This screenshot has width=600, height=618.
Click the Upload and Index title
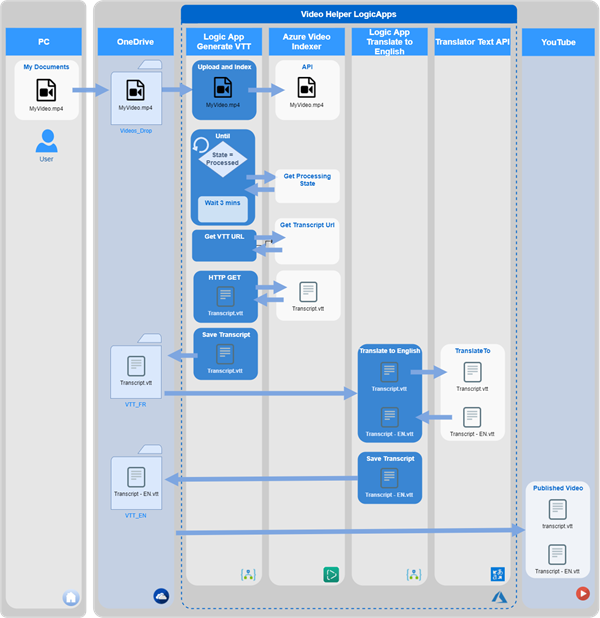(224, 67)
